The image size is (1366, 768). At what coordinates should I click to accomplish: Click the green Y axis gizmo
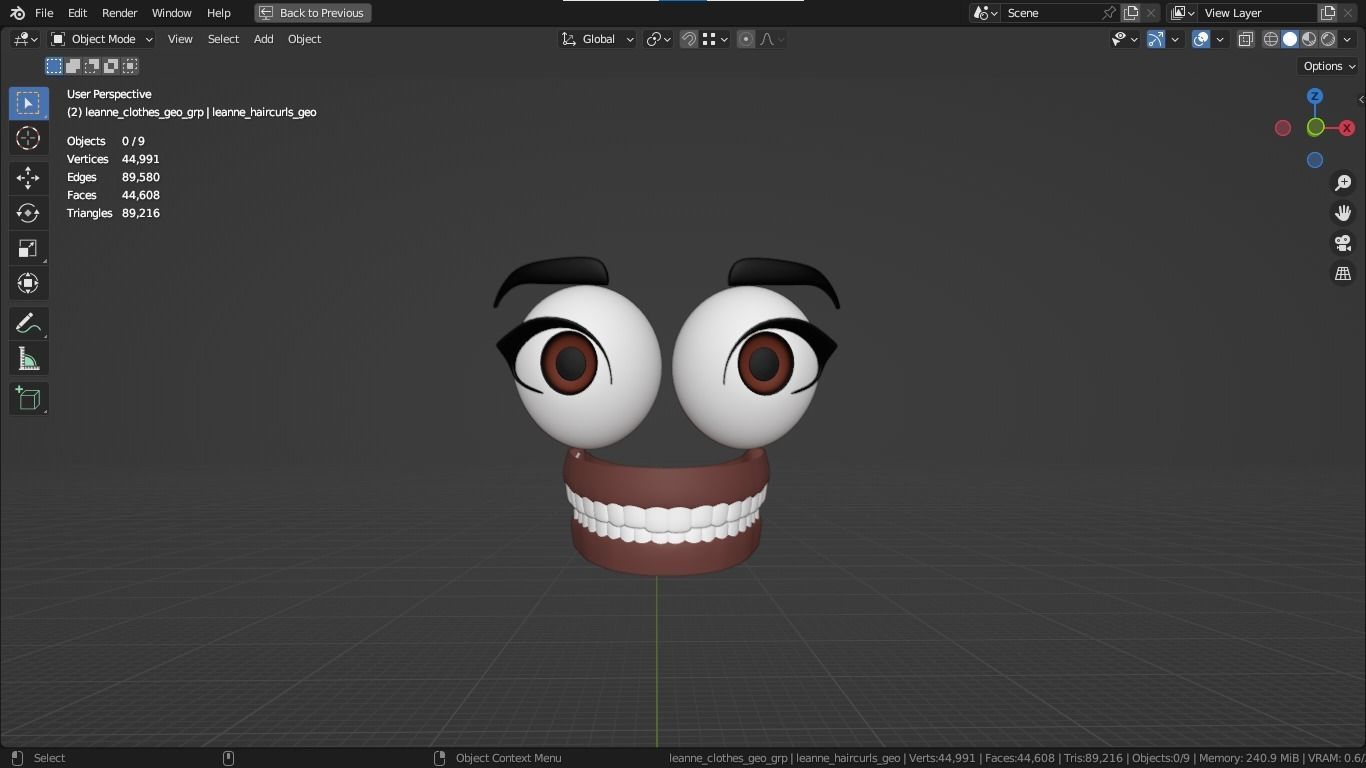[1316, 127]
